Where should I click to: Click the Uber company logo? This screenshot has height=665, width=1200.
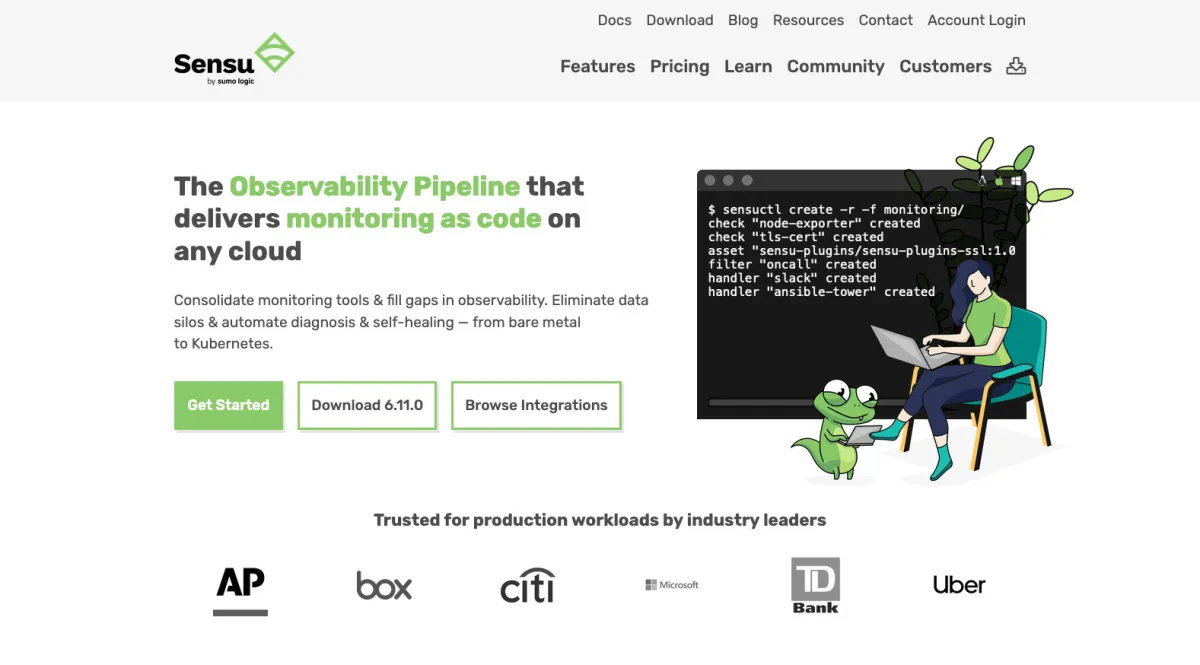(x=959, y=585)
